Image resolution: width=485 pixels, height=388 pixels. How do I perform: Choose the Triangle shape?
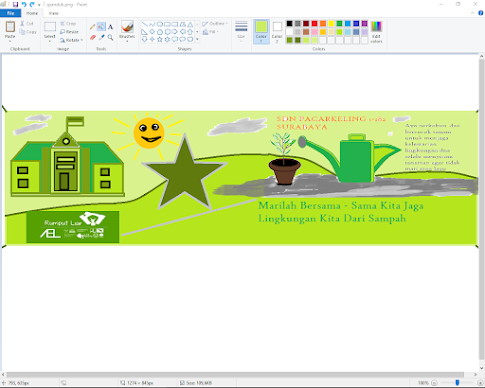coord(190,24)
